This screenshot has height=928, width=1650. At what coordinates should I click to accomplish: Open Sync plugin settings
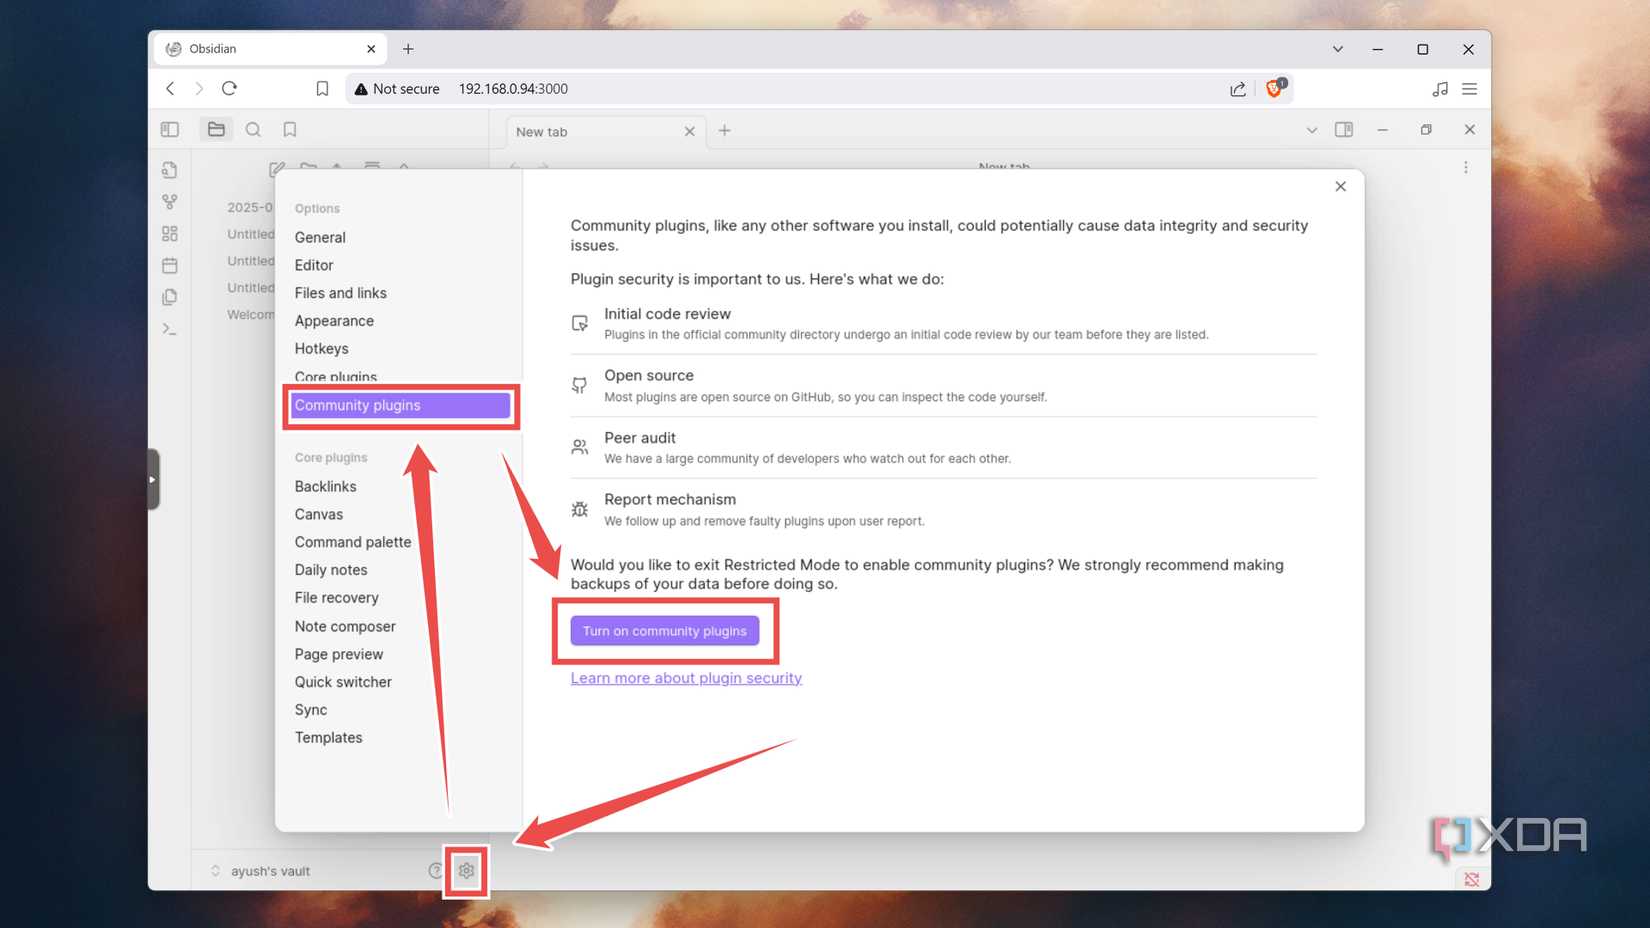pos(311,710)
